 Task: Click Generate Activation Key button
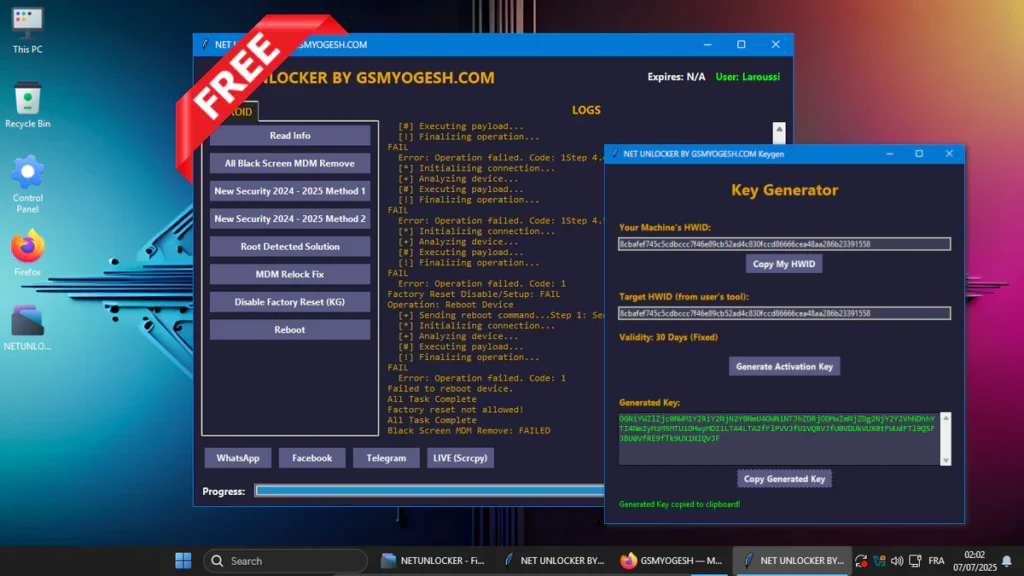[x=784, y=366]
